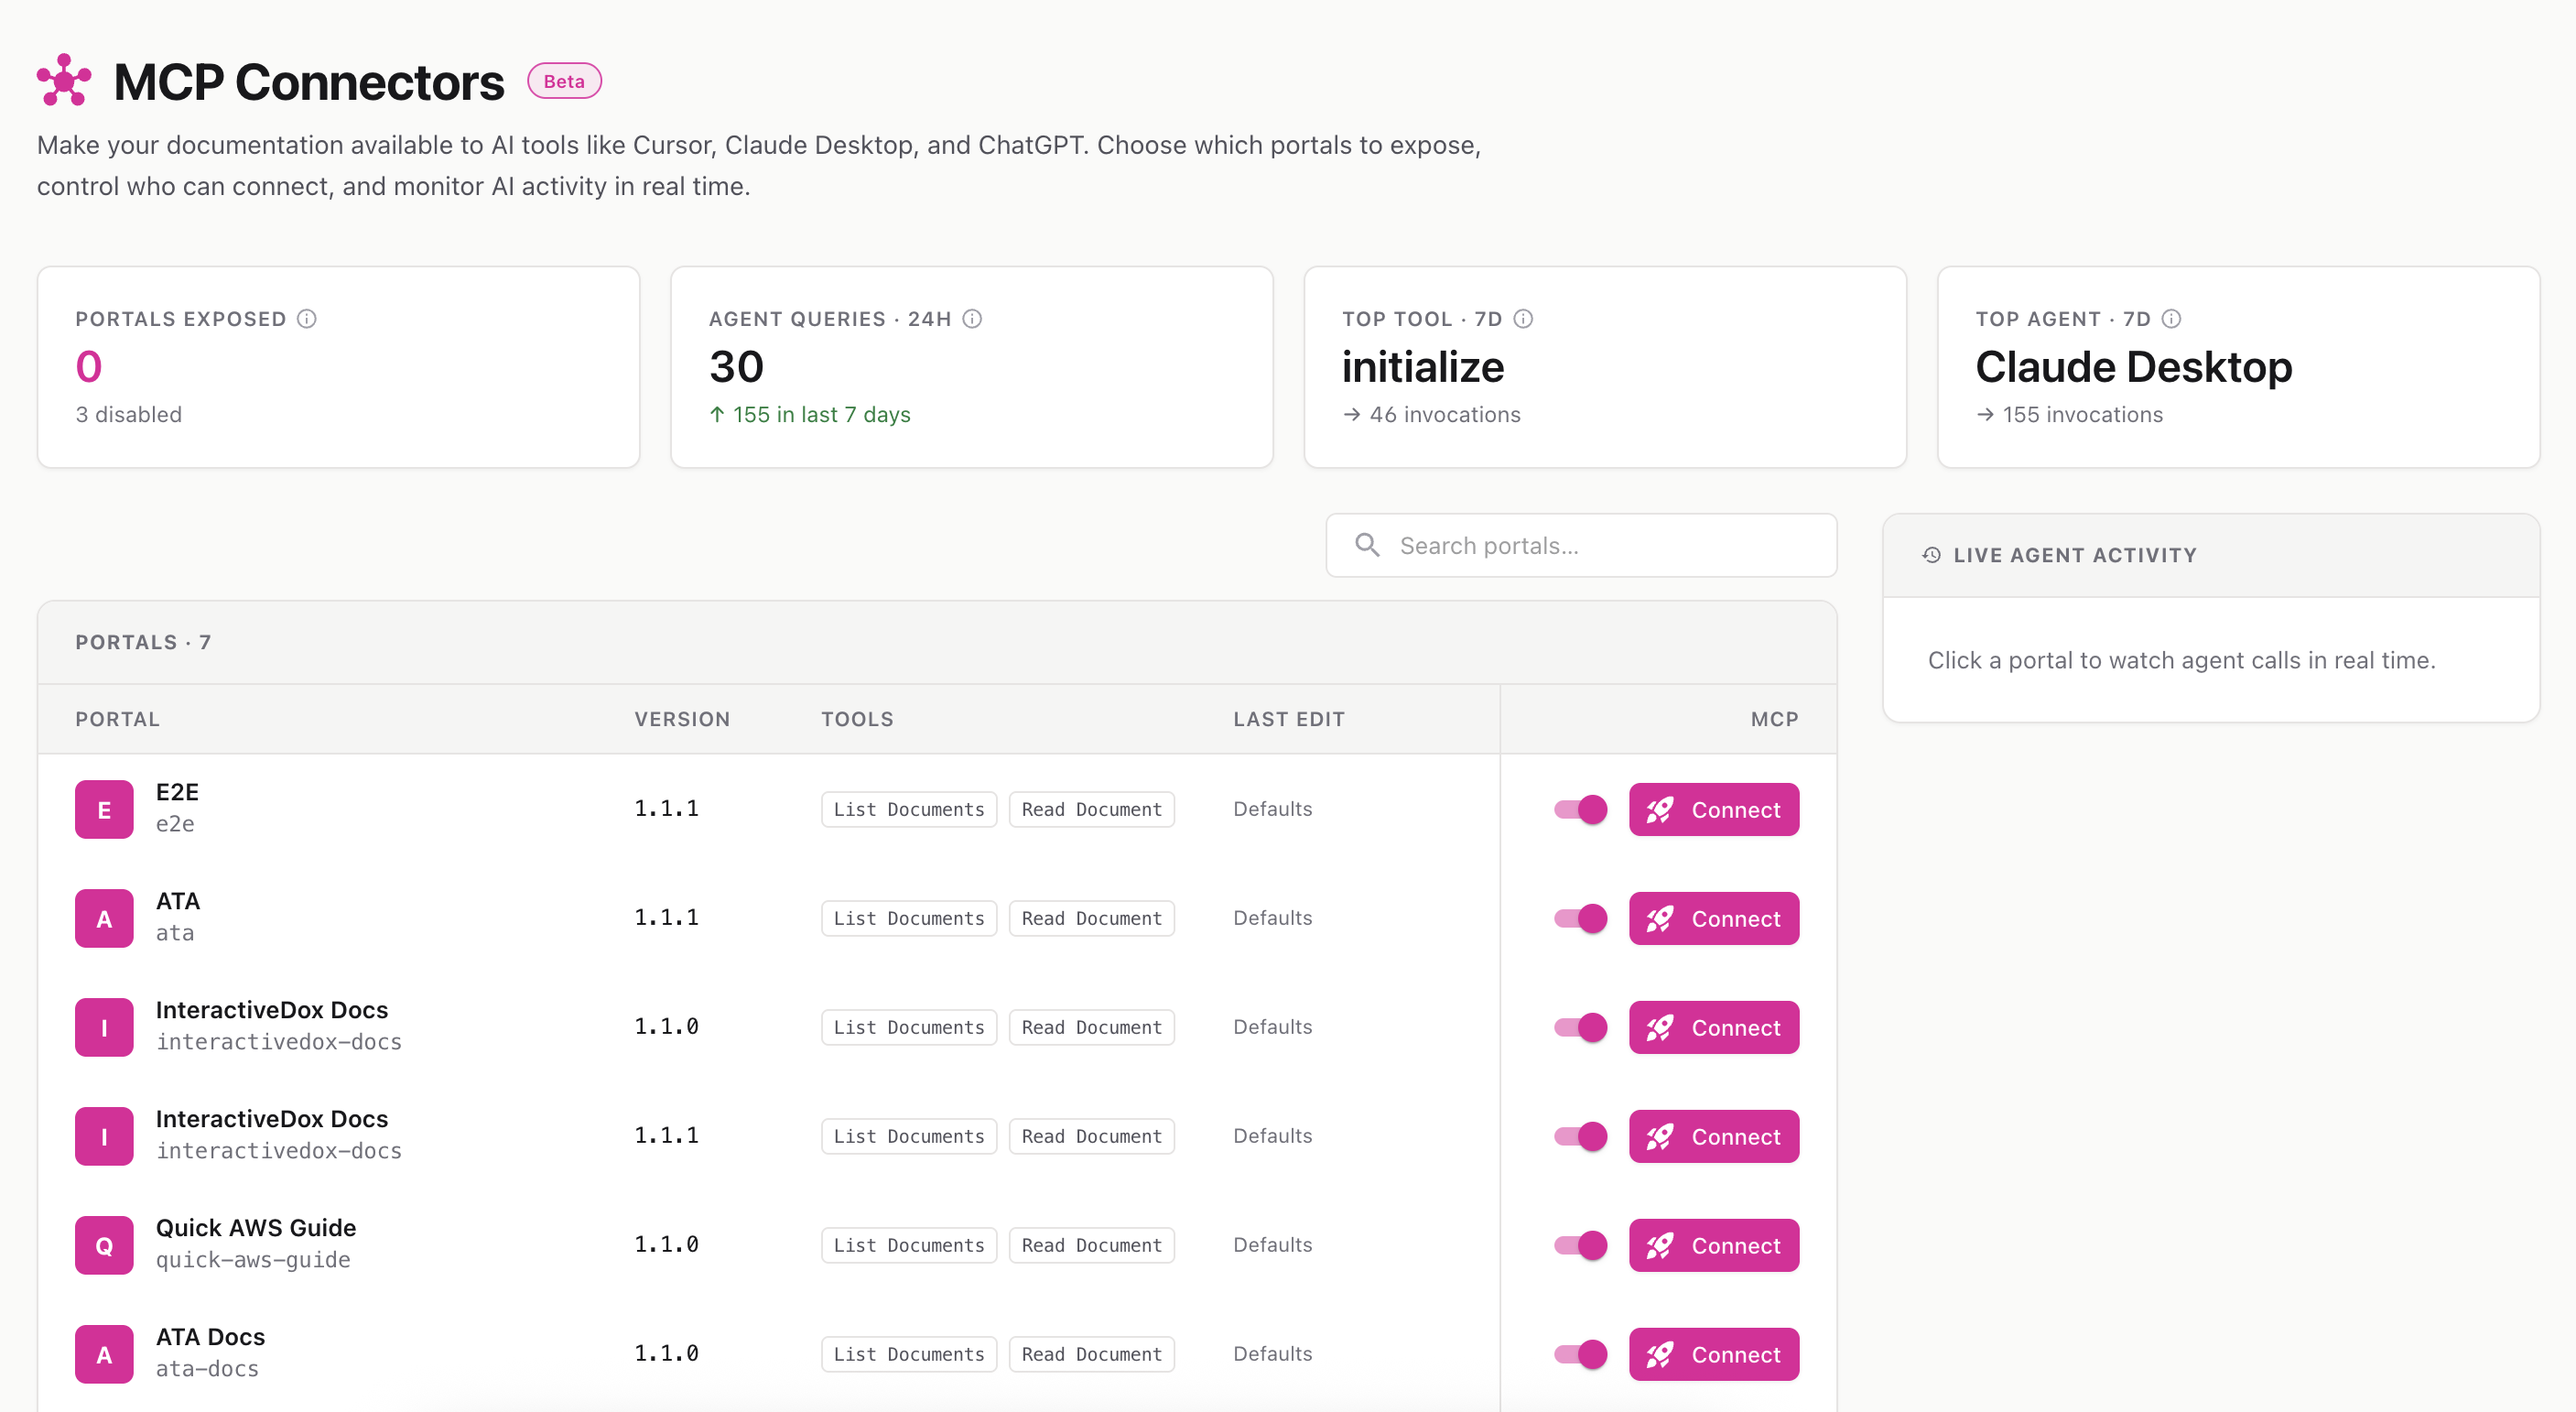
Task: Click the A avatar for ATA Docs
Action: pyautogui.click(x=104, y=1354)
